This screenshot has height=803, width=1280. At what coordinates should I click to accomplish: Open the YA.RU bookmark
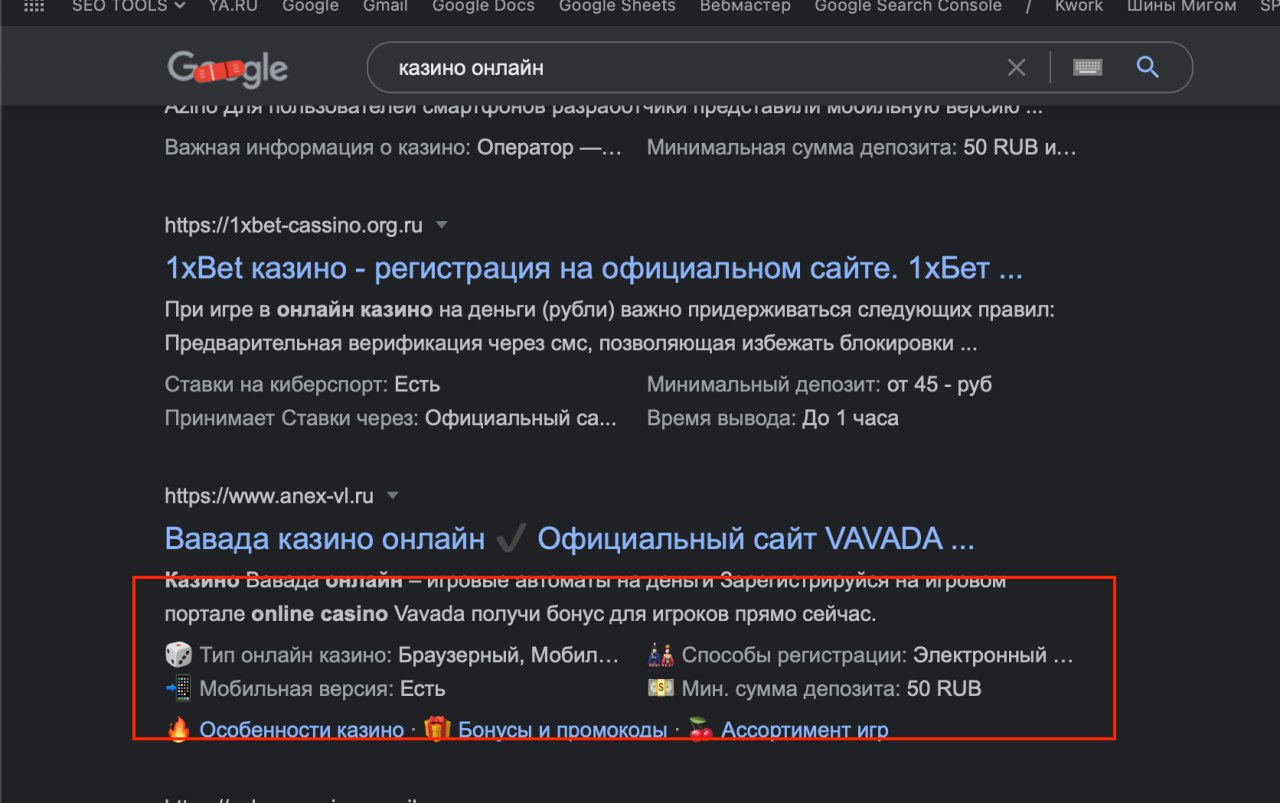(x=233, y=5)
